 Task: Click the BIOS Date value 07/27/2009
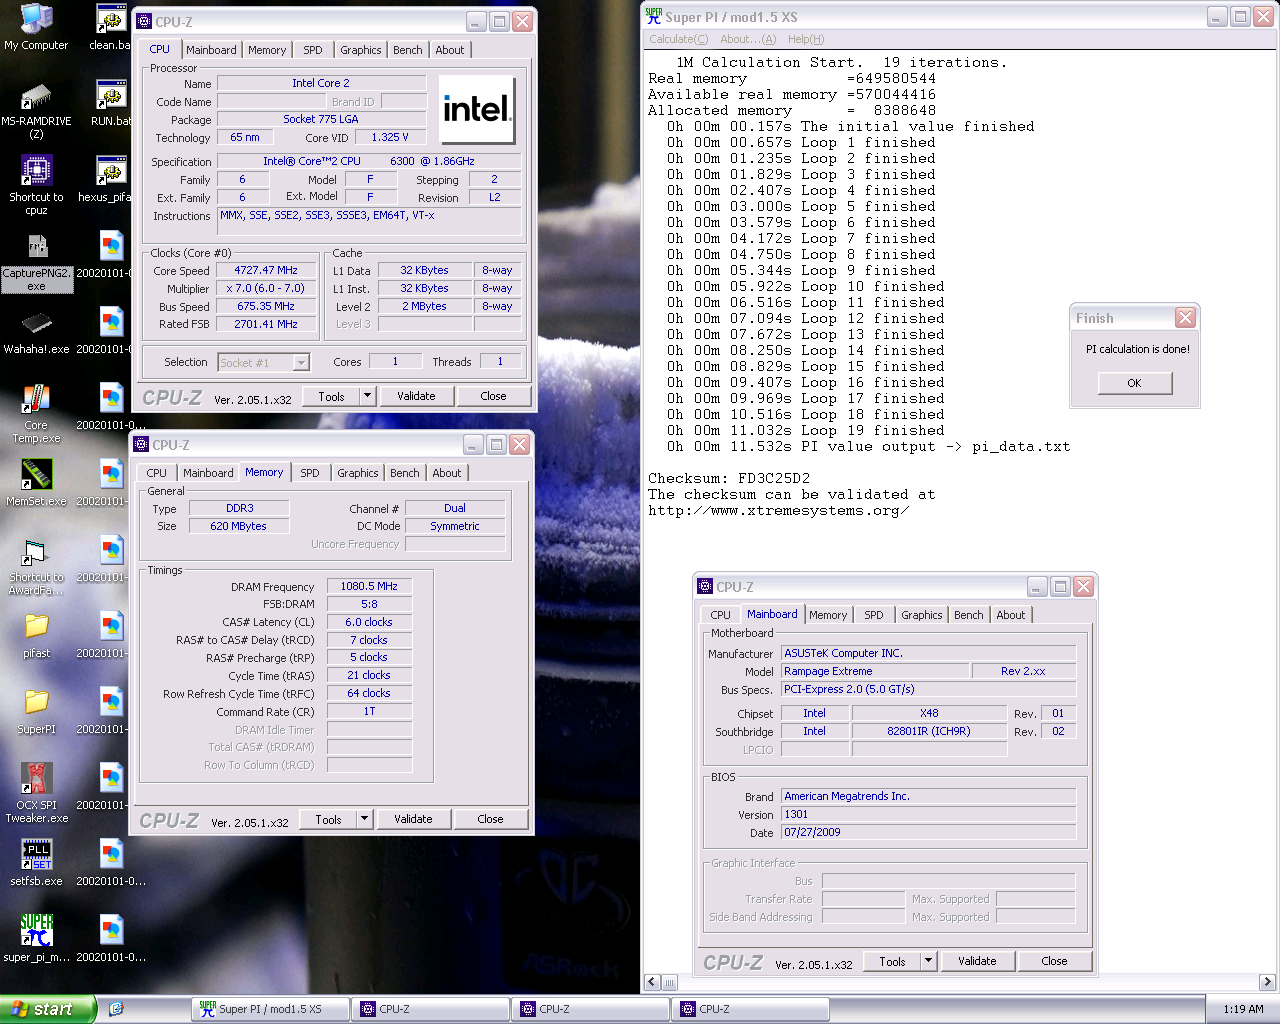[928, 832]
